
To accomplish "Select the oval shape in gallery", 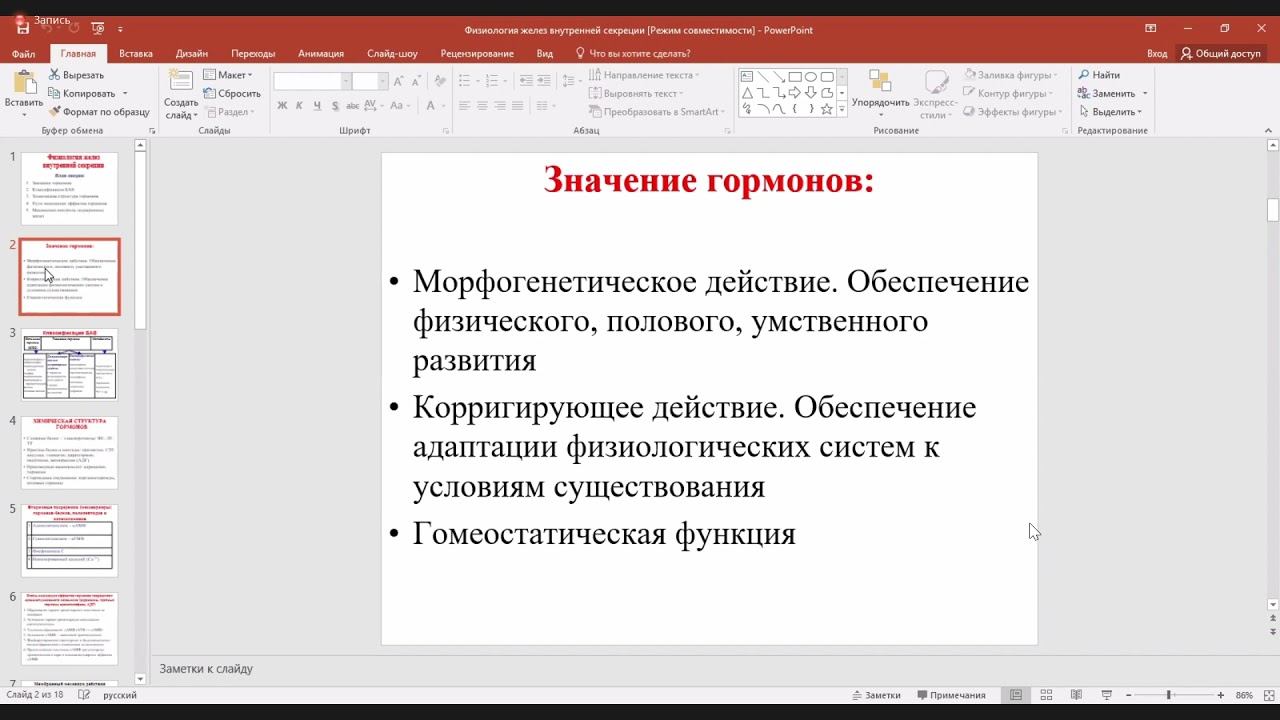I will [x=811, y=76].
